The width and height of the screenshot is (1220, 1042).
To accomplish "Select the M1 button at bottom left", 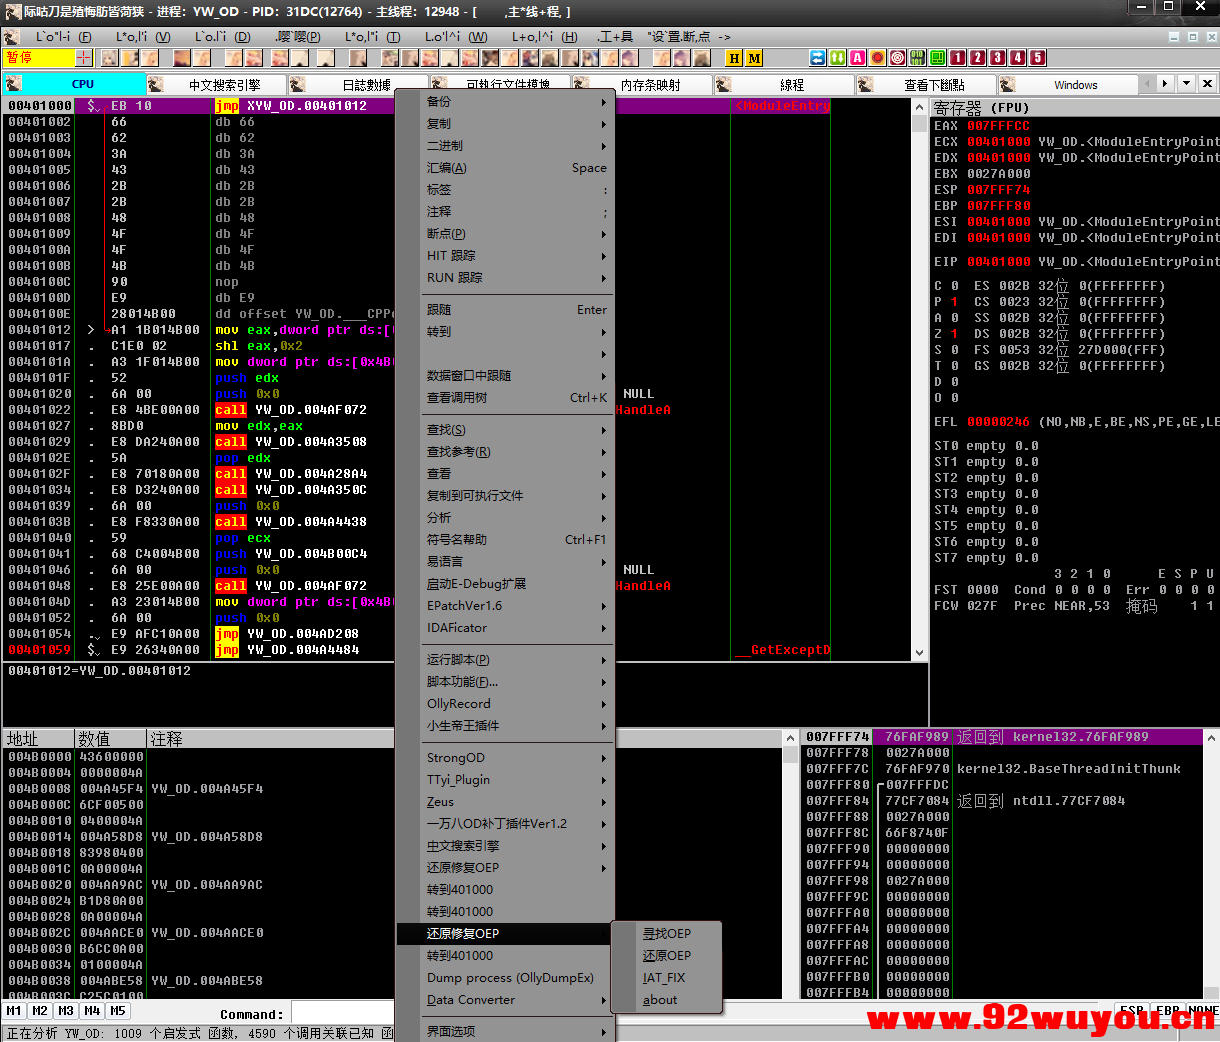I will pos(14,1011).
